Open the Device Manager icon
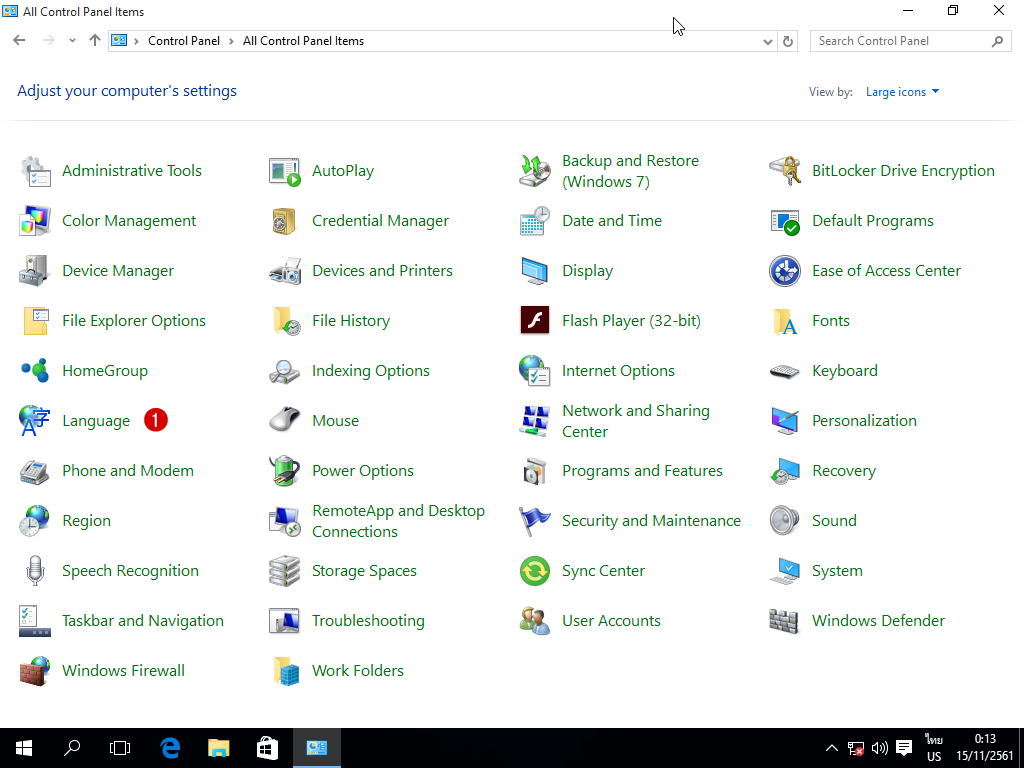Screen dimensions: 1024x768 pos(35,271)
